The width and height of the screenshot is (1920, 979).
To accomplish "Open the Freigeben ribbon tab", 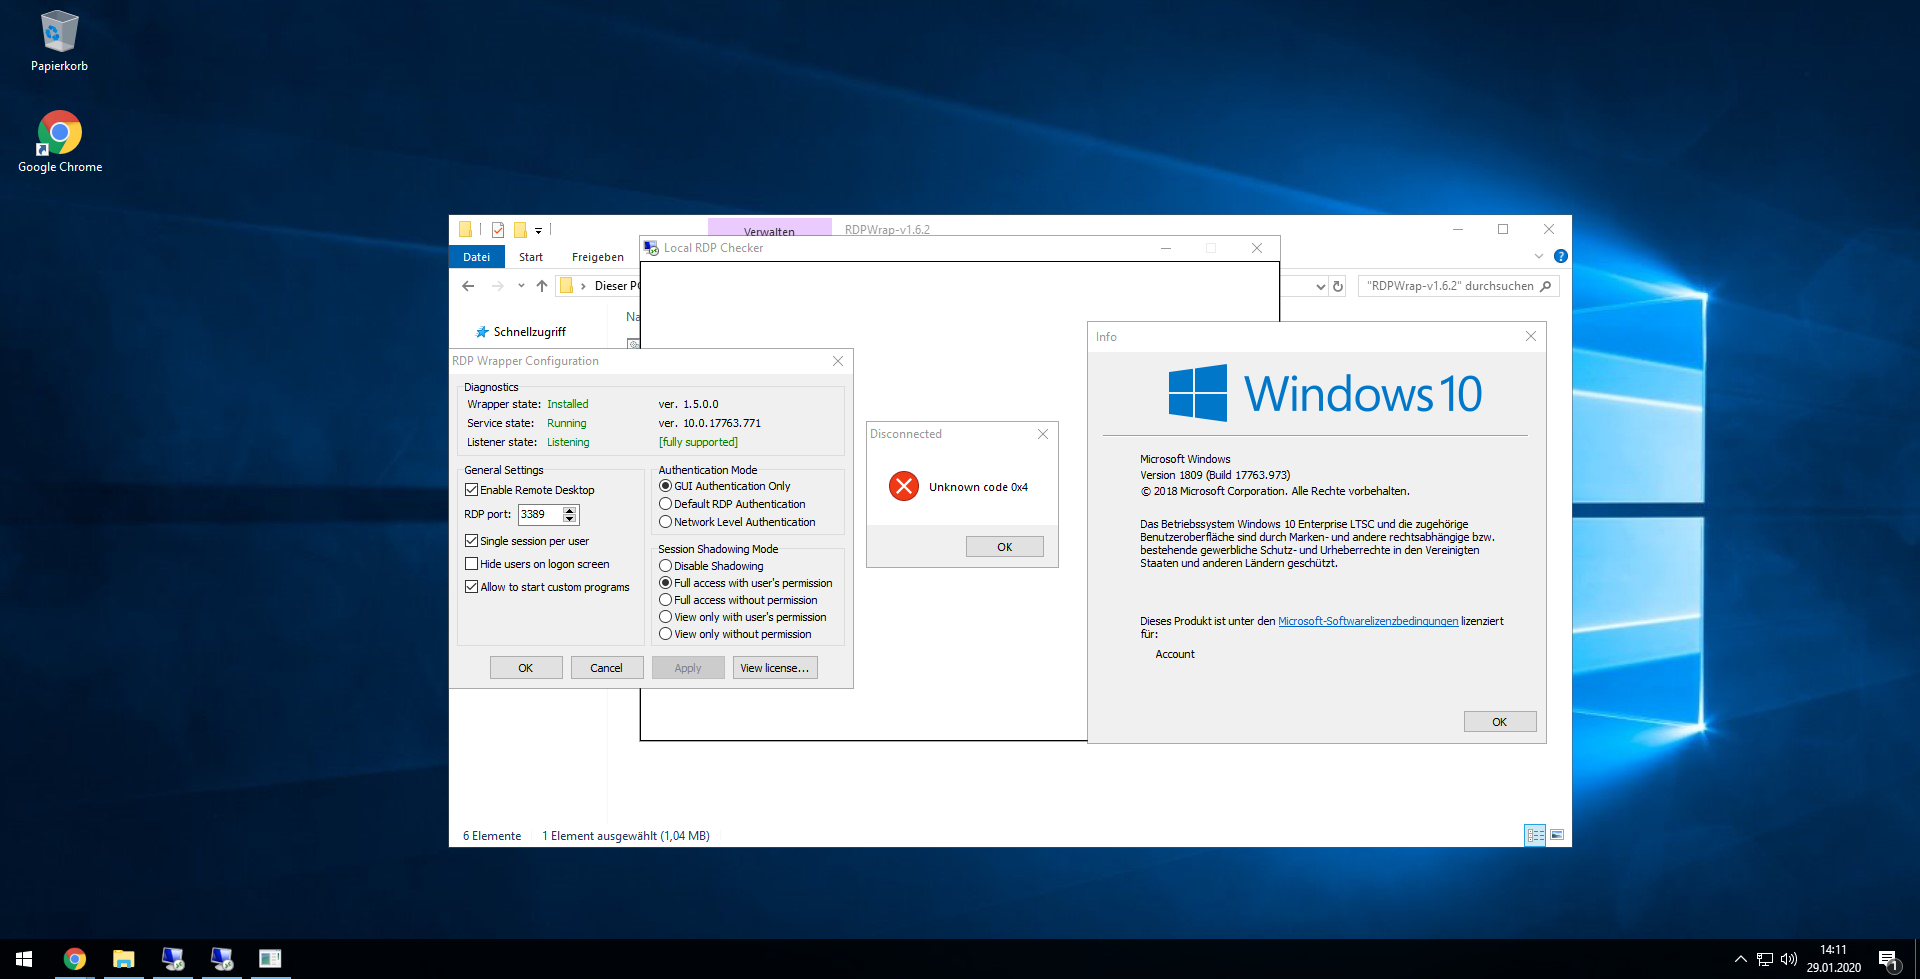I will tap(598, 257).
